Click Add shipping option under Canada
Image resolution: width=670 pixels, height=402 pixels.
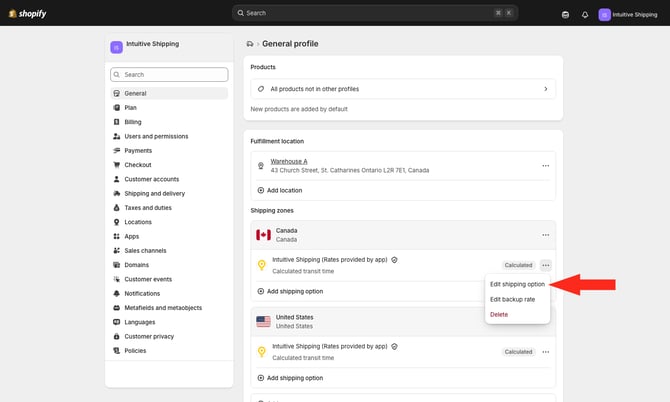coord(290,291)
